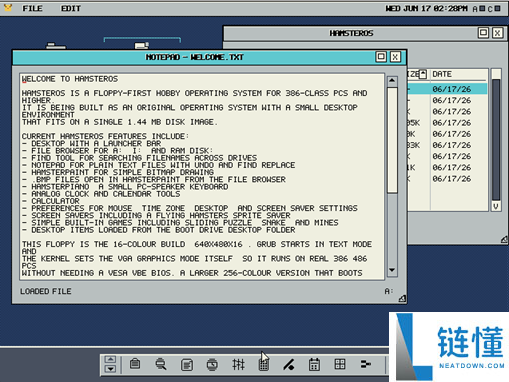This screenshot has width=509, height=382.
Task: Click the size column sort arrow
Action: tap(423, 74)
